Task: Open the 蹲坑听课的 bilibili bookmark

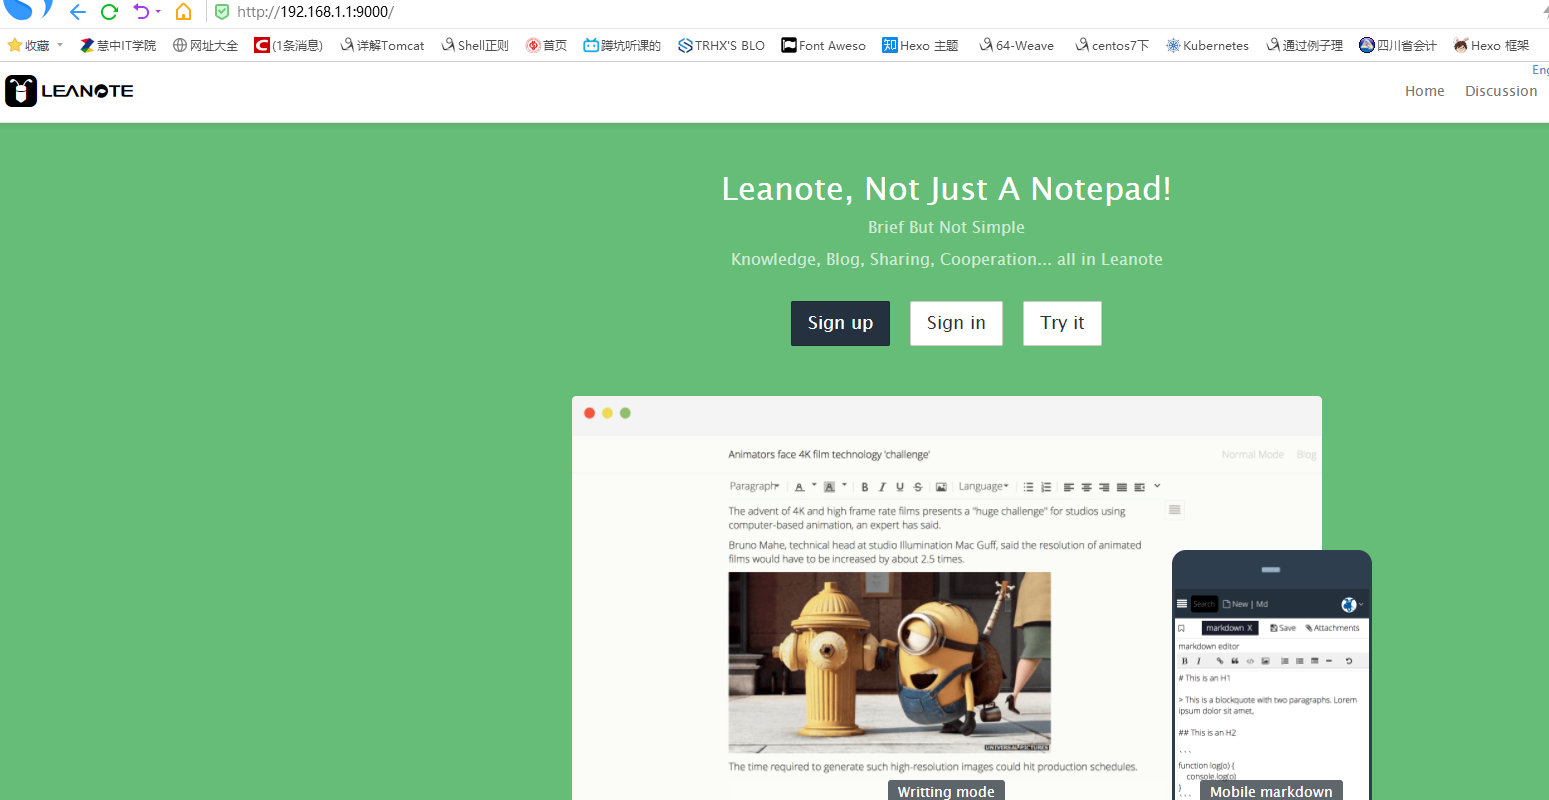Action: coord(622,45)
